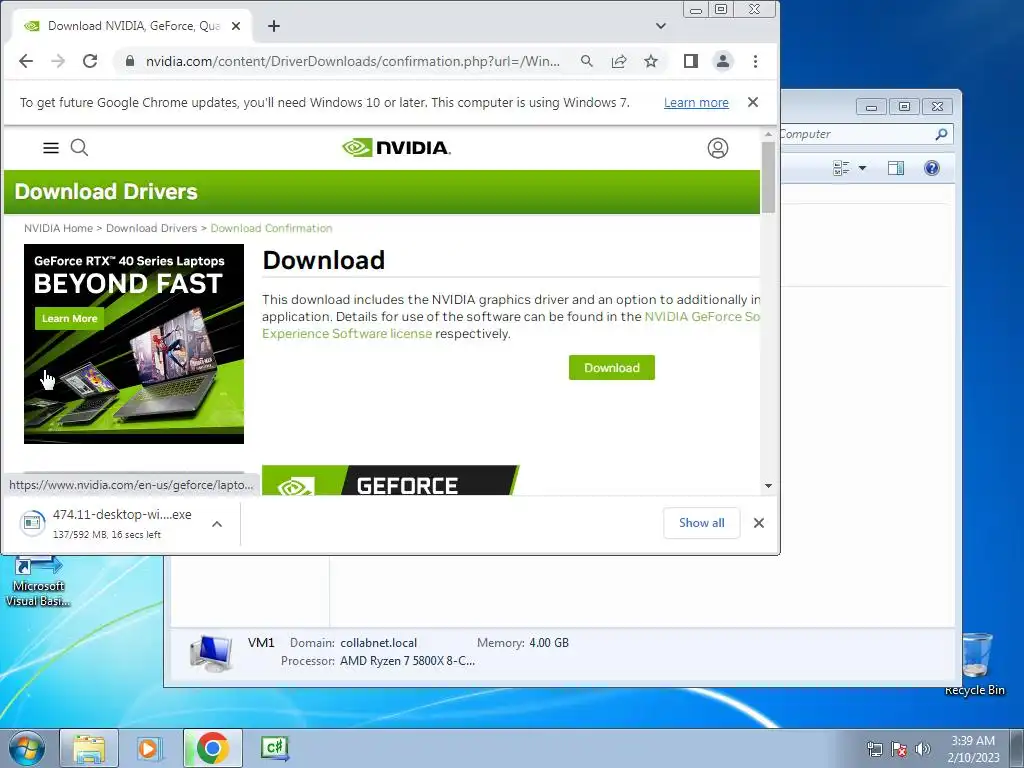Click the scrollbar down arrow
Viewport: 1024px width, 768px height.
click(768, 486)
